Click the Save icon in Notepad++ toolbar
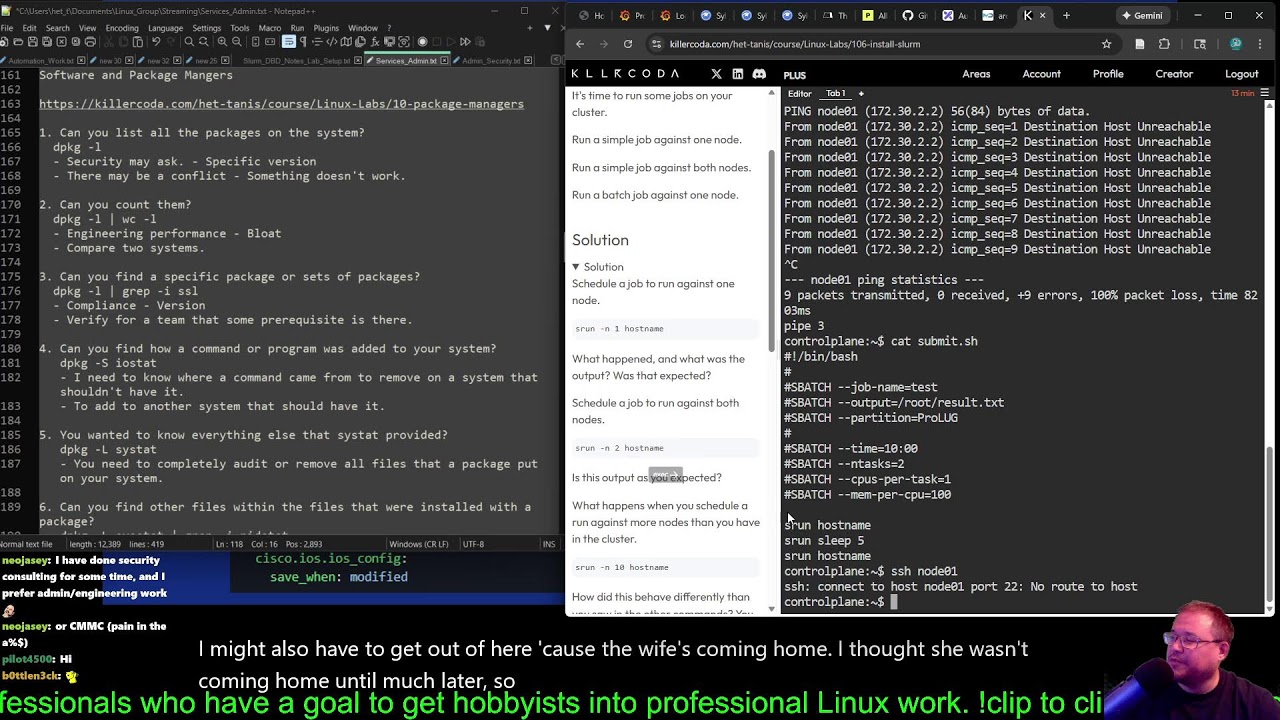The width and height of the screenshot is (1280, 720). point(32,42)
